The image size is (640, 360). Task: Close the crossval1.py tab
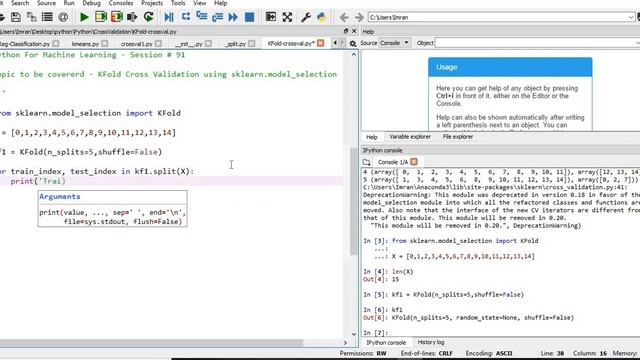(158, 43)
